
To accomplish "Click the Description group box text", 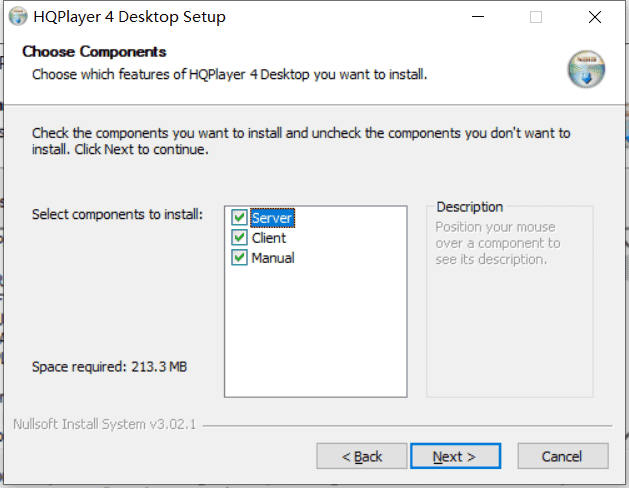I will 469,207.
